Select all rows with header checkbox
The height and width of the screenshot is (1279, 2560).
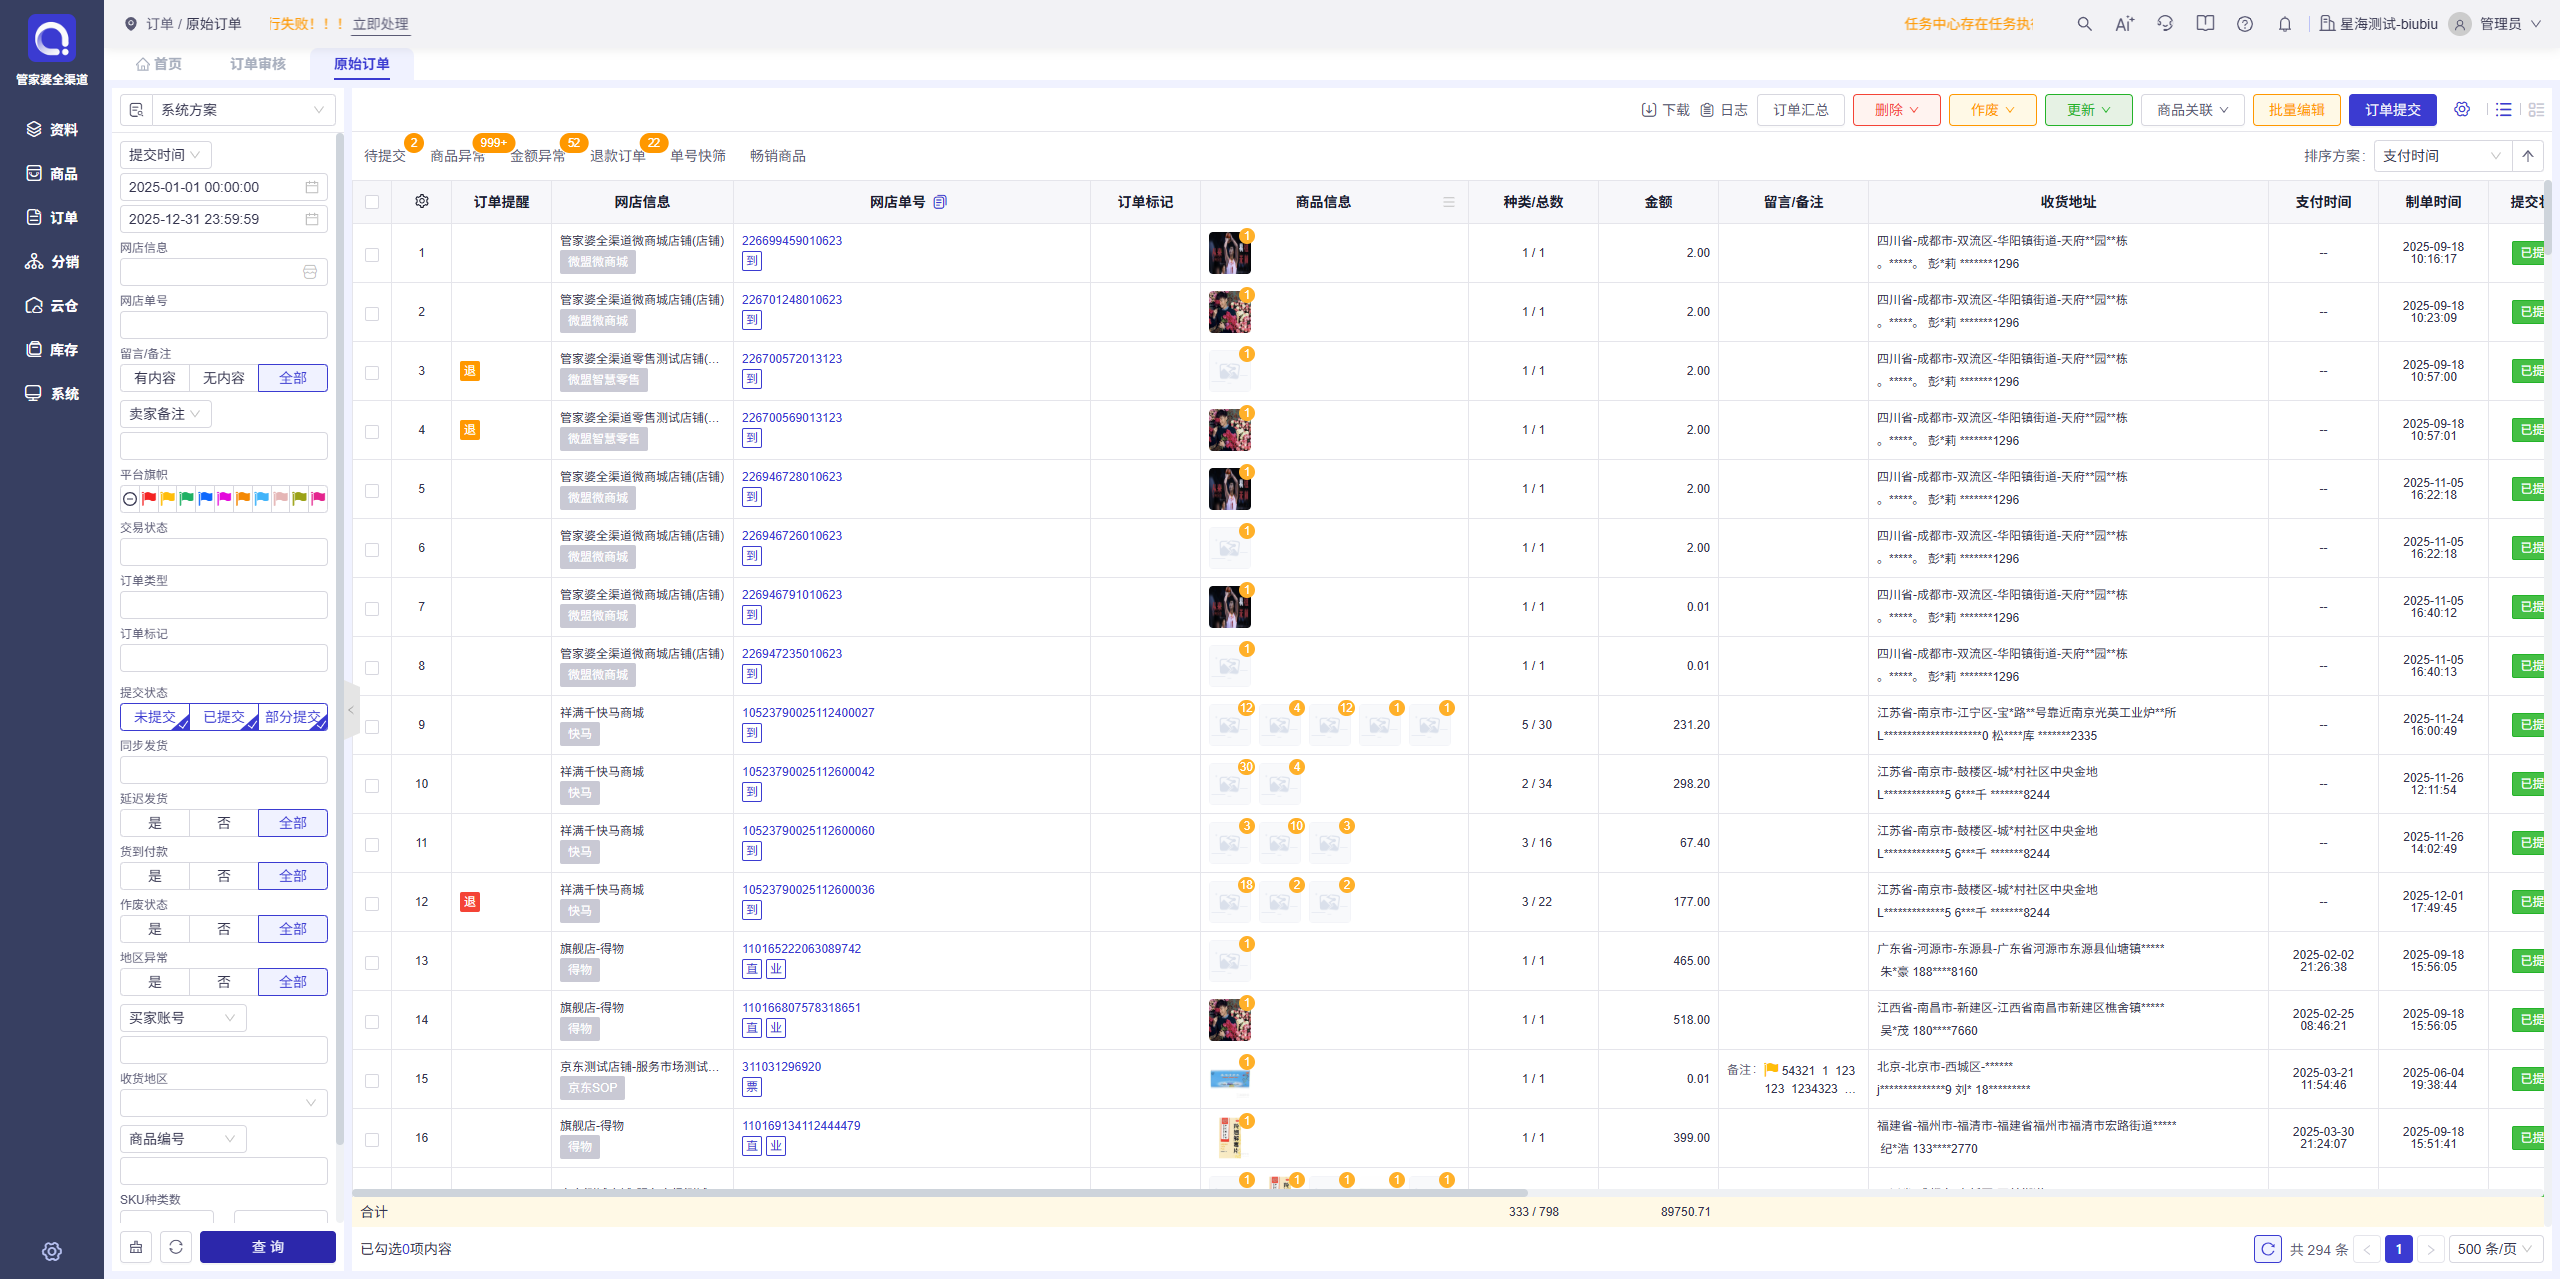[x=372, y=202]
